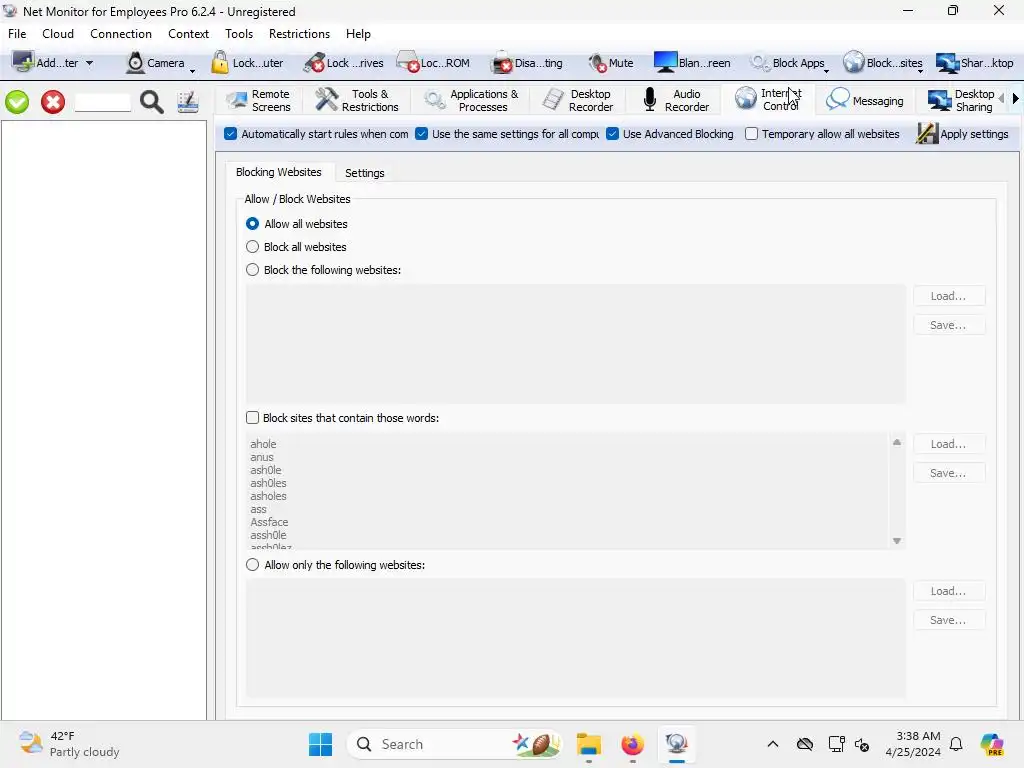The height and width of the screenshot is (768, 1024).
Task: Click Load for the allowed websites list
Action: (948, 591)
